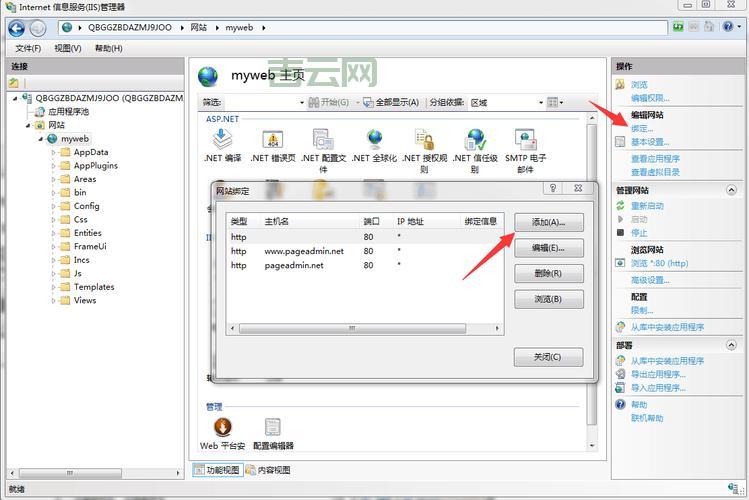
Task: Switch to 功能视图 tab
Action: (x=218, y=470)
